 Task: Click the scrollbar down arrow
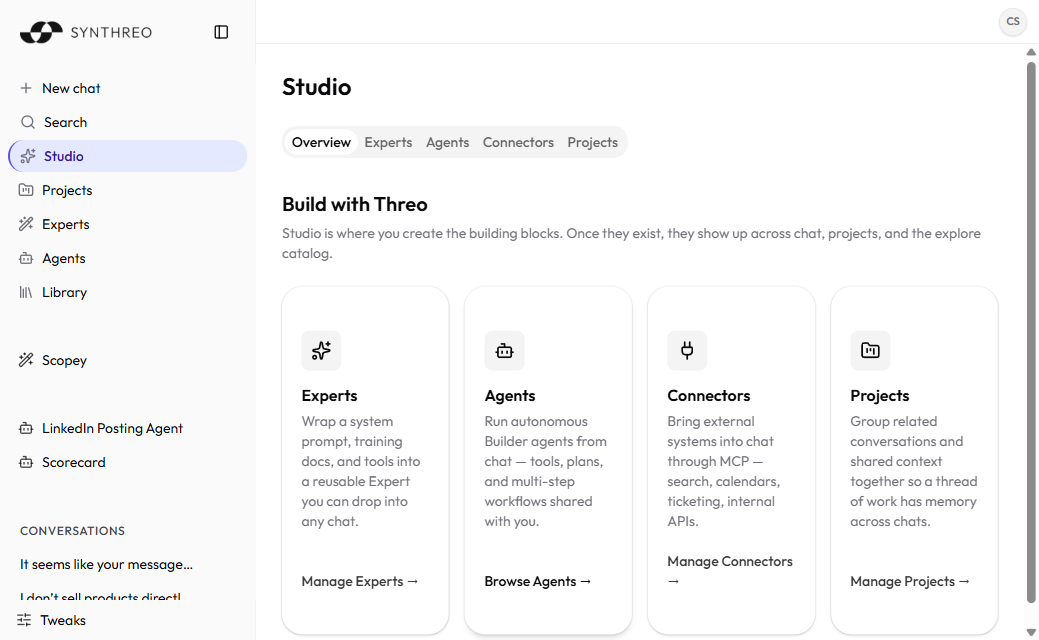click(x=1031, y=632)
